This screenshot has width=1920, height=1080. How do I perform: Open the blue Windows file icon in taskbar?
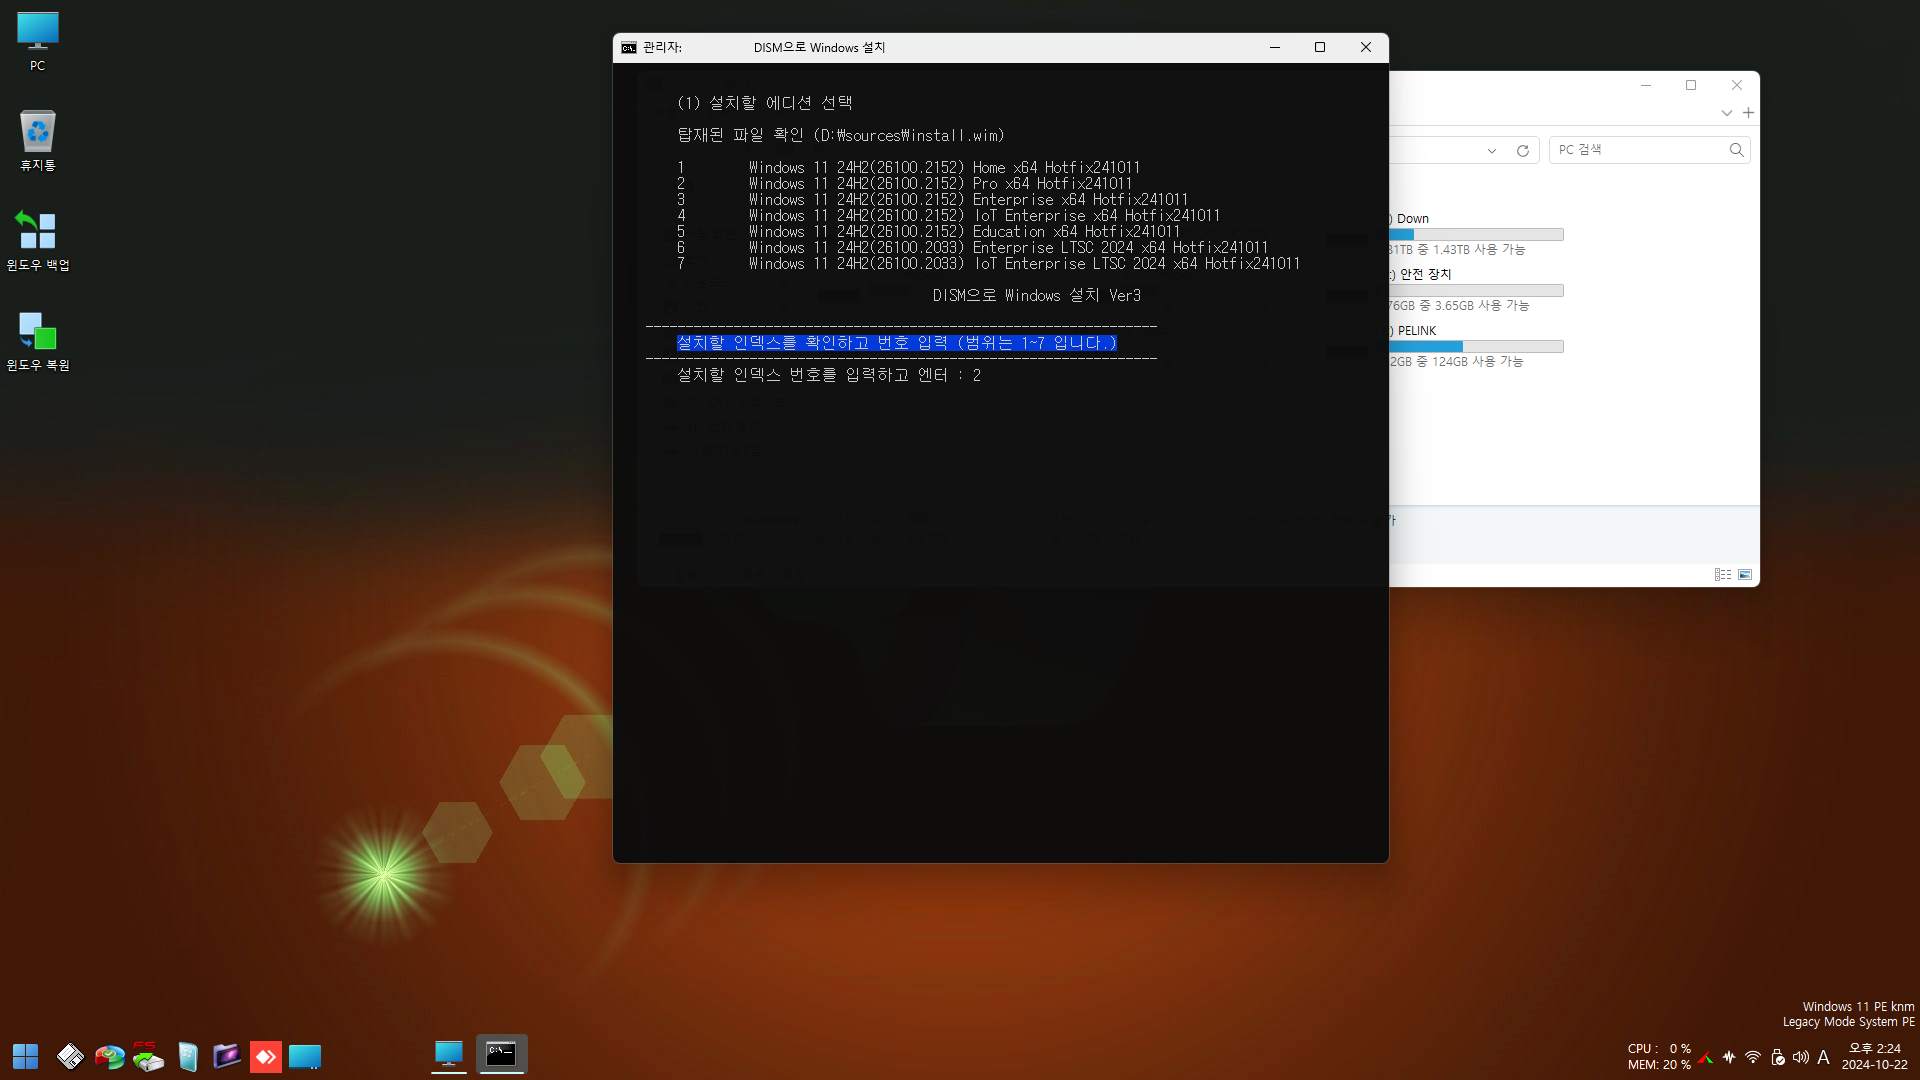click(187, 1056)
